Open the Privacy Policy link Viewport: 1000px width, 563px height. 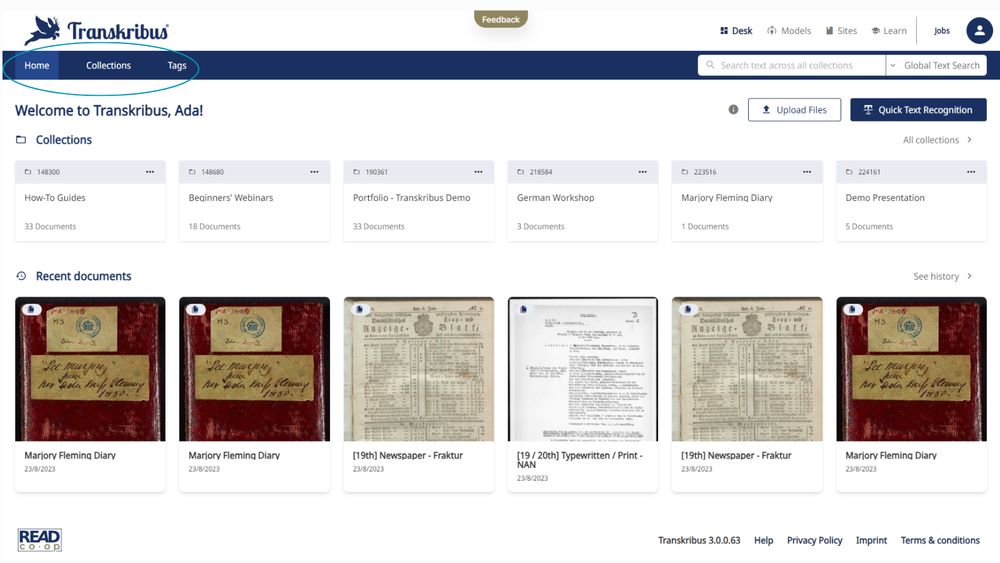[x=814, y=540]
